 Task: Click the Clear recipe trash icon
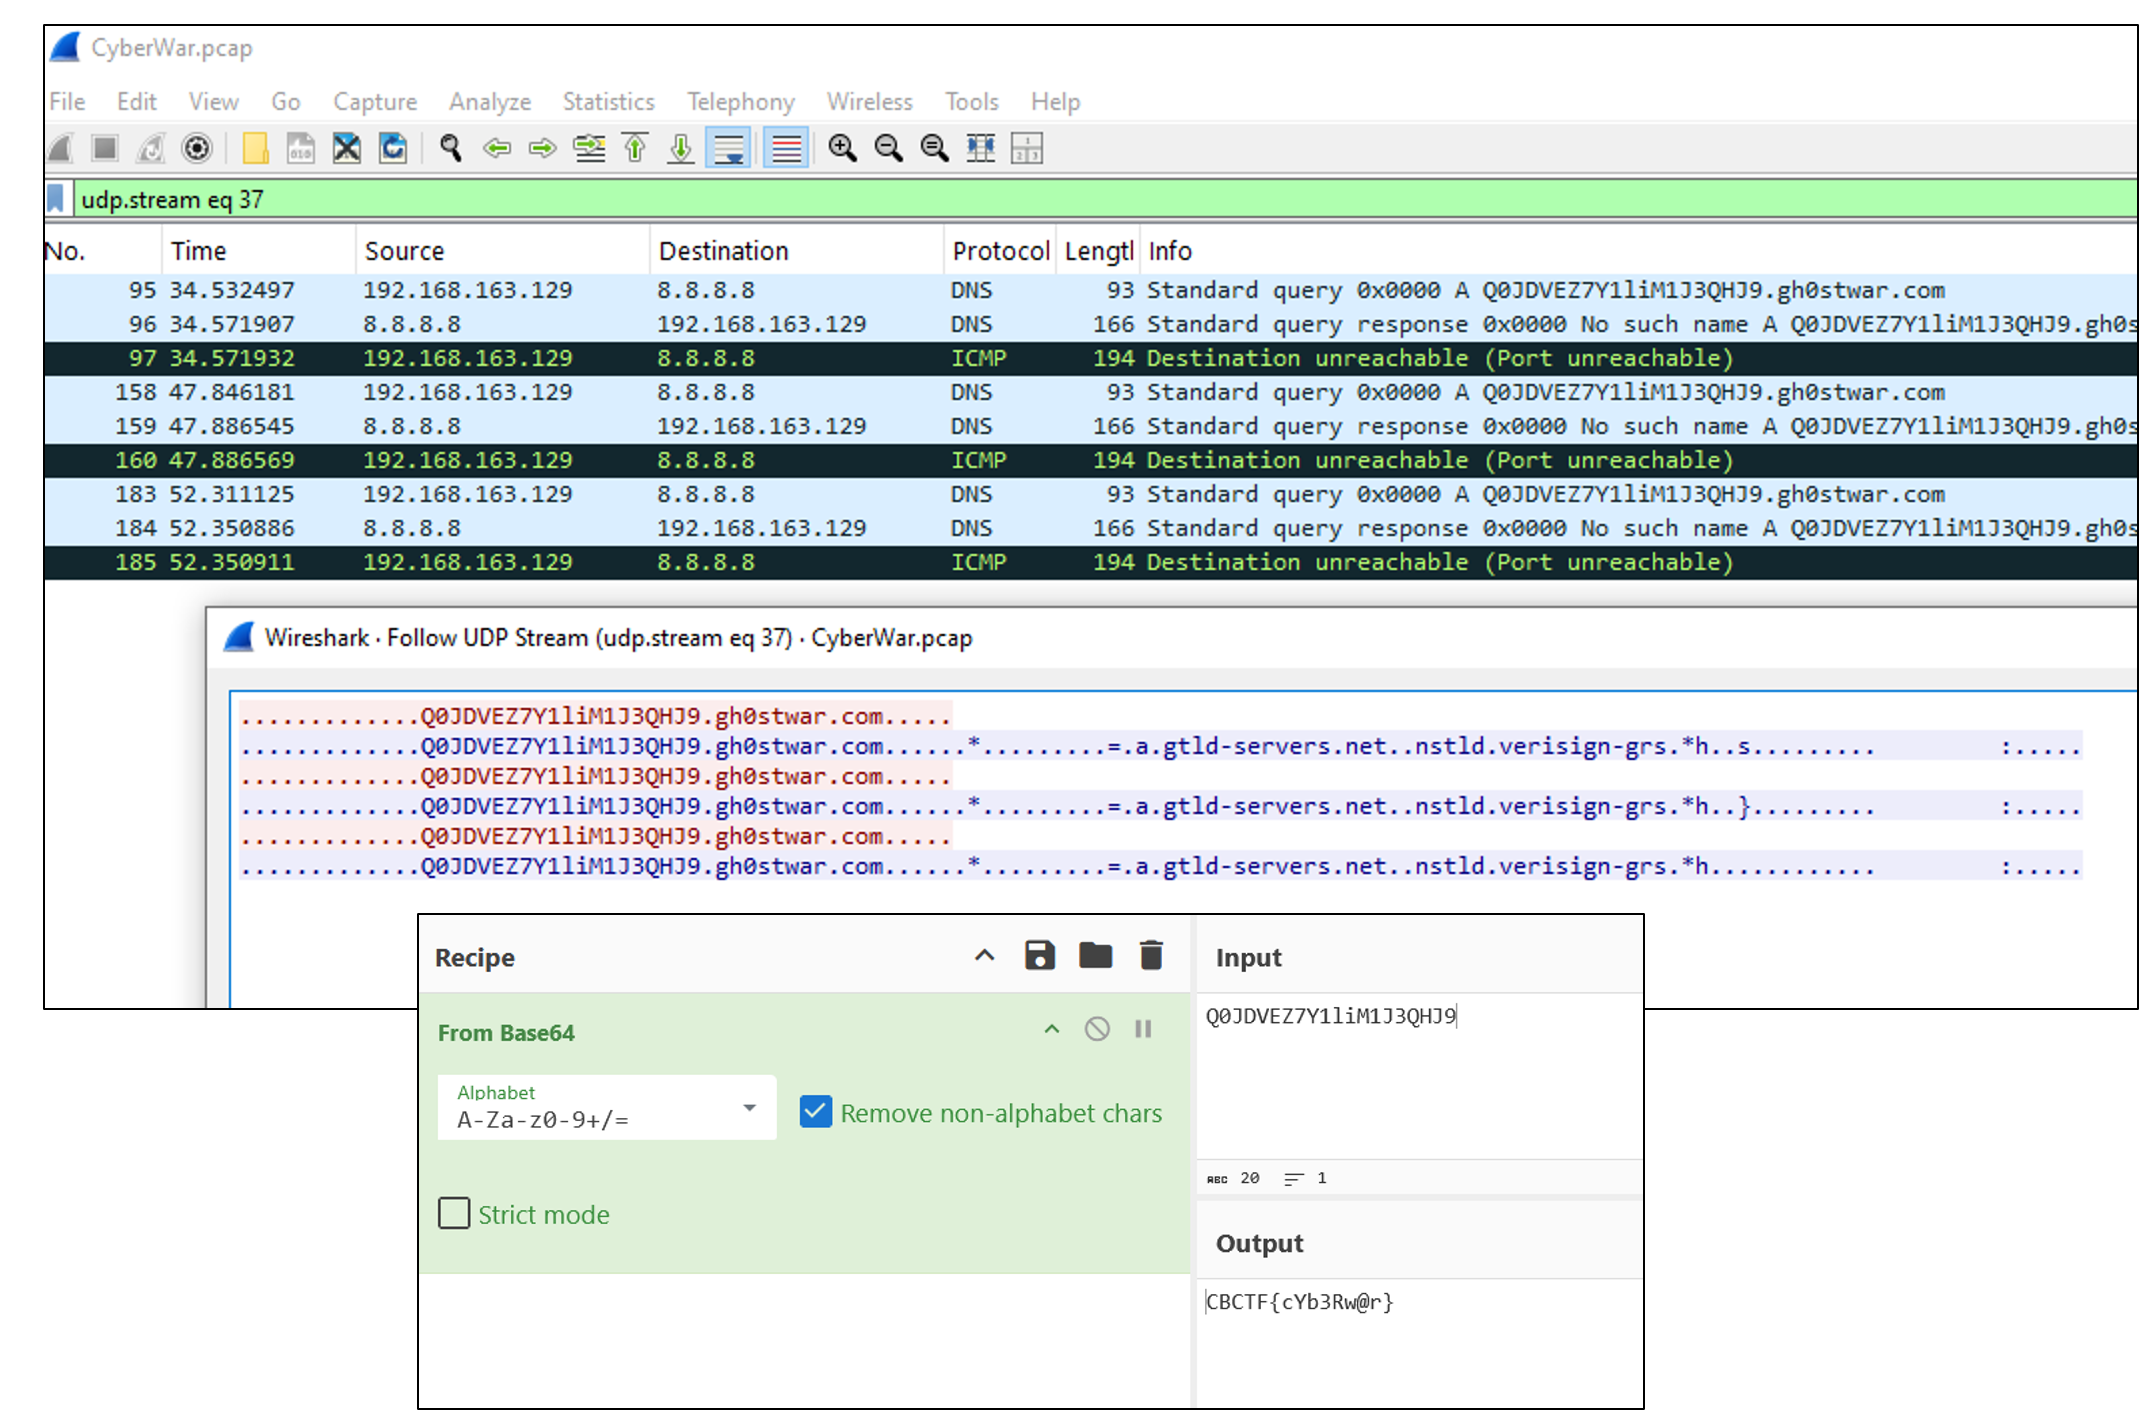pos(1151,956)
